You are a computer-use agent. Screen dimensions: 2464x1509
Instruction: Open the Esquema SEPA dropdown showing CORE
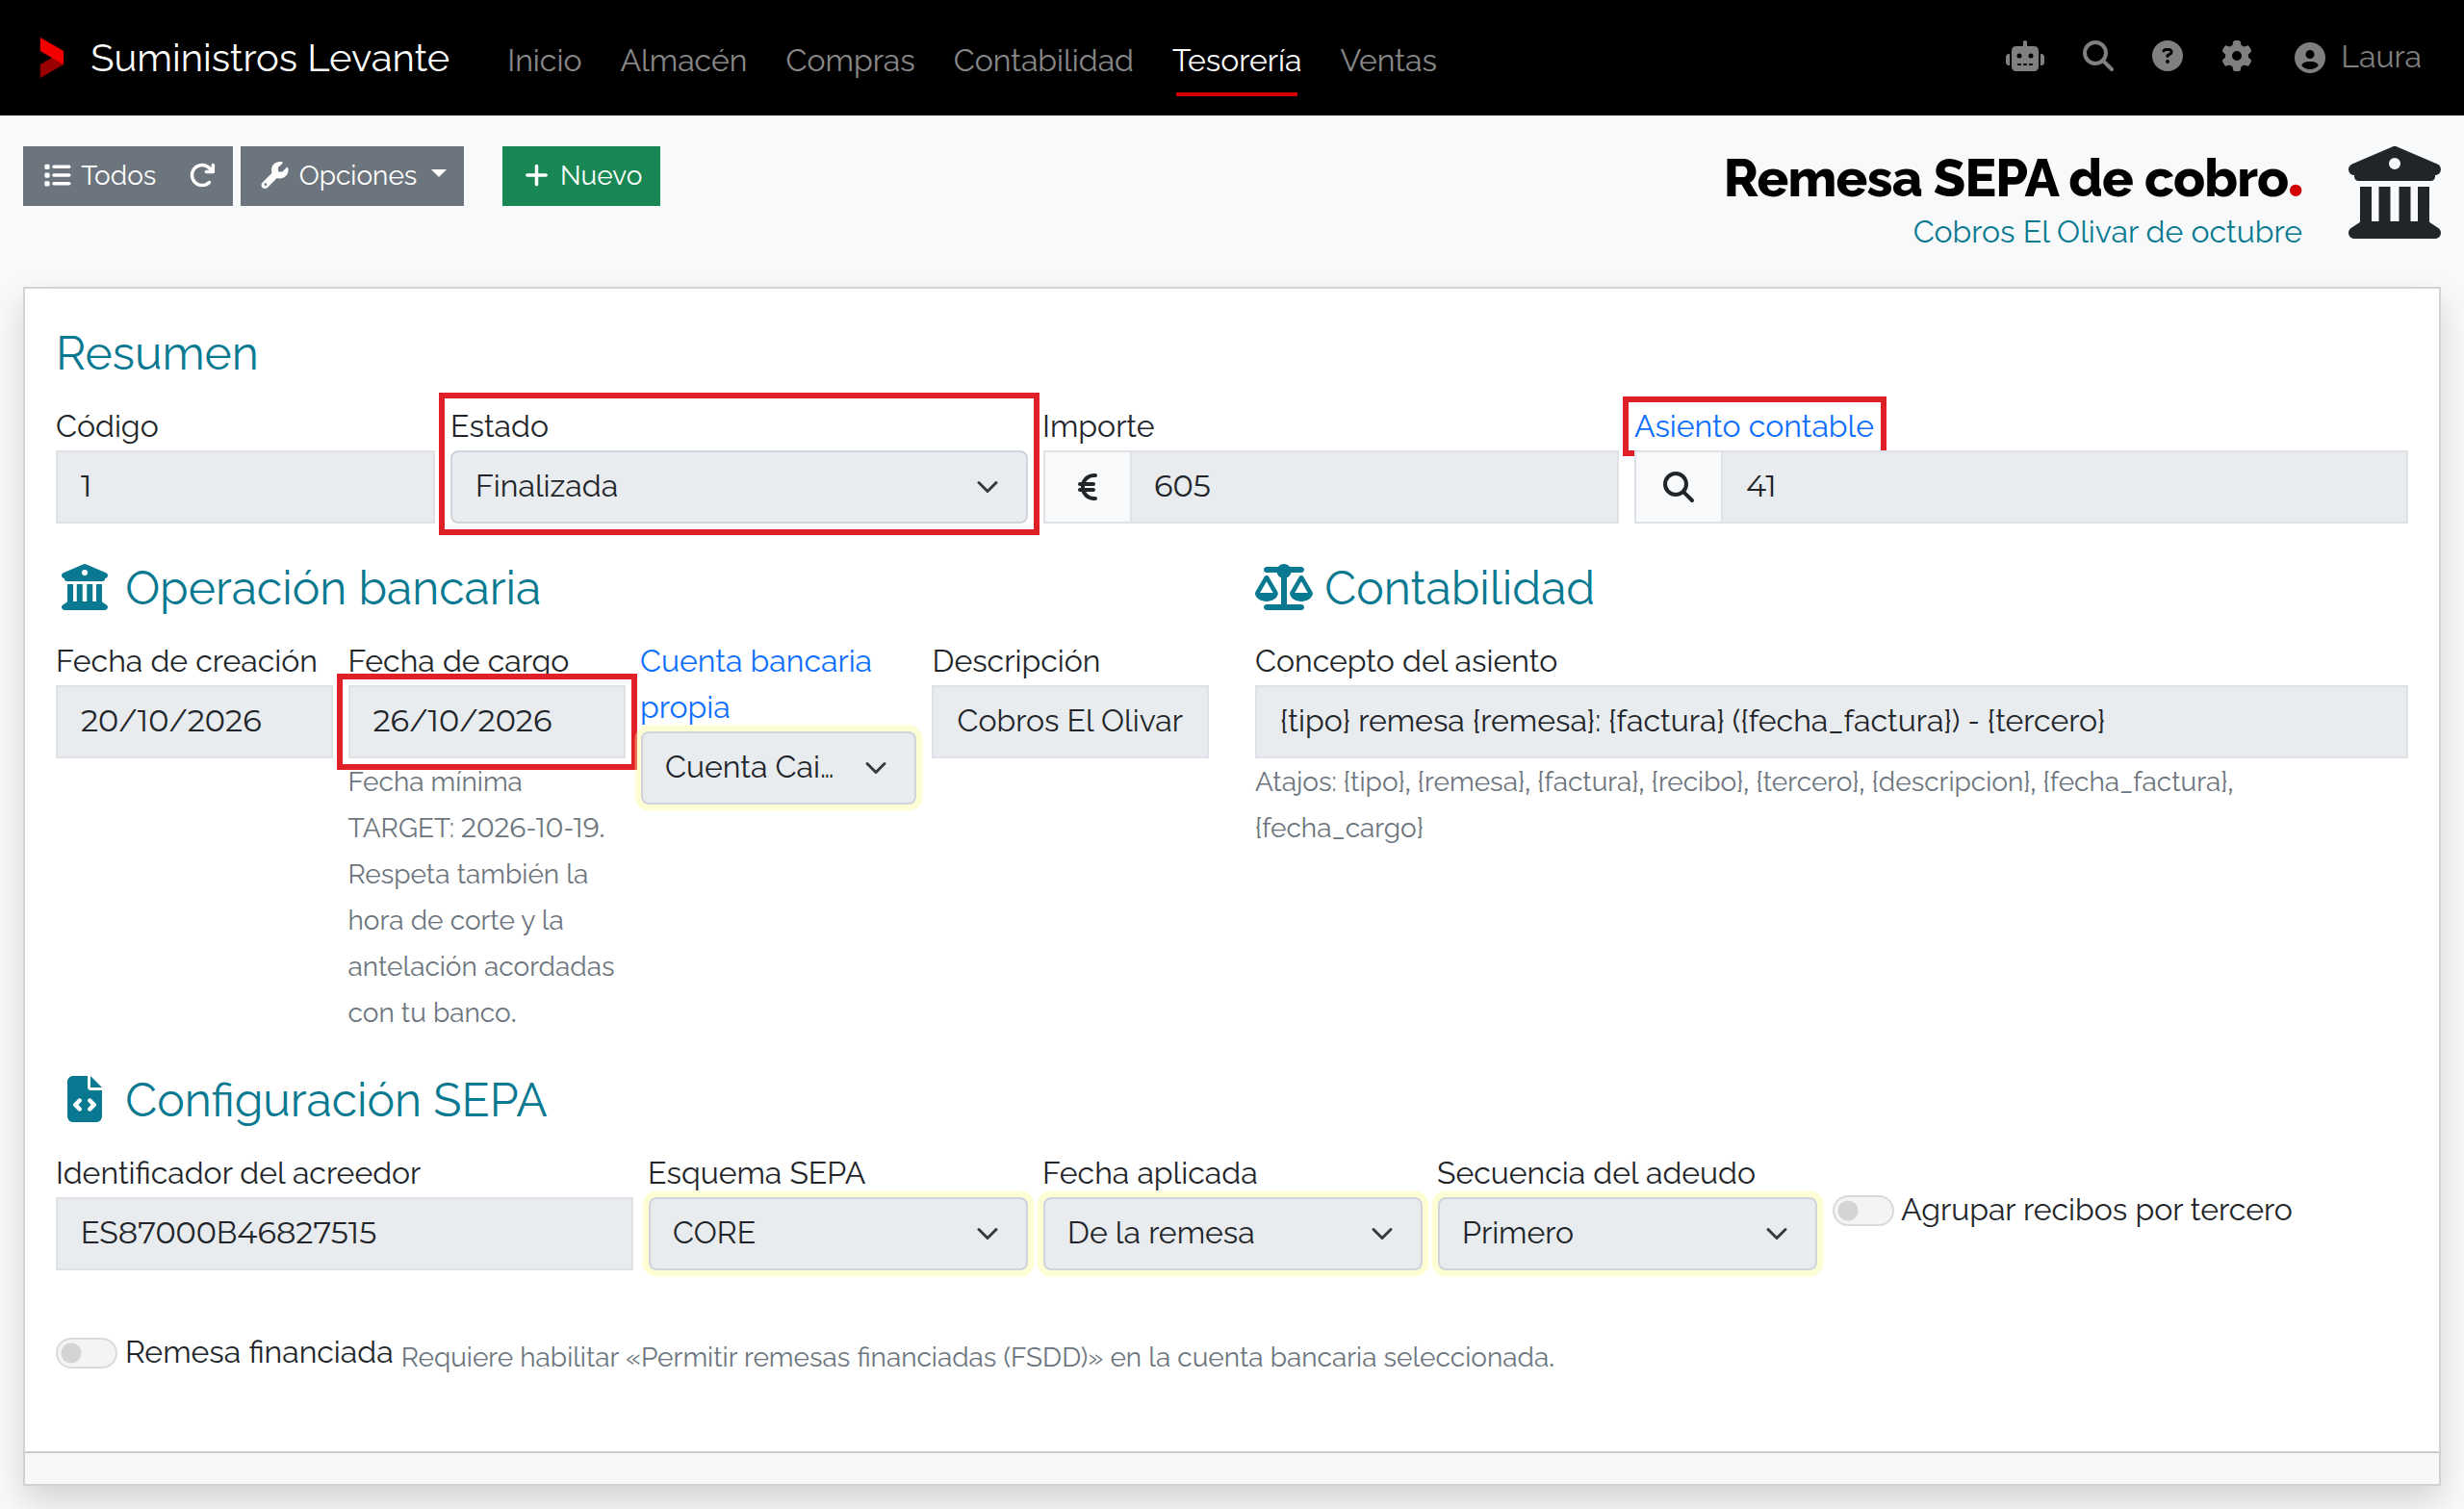click(x=837, y=1233)
